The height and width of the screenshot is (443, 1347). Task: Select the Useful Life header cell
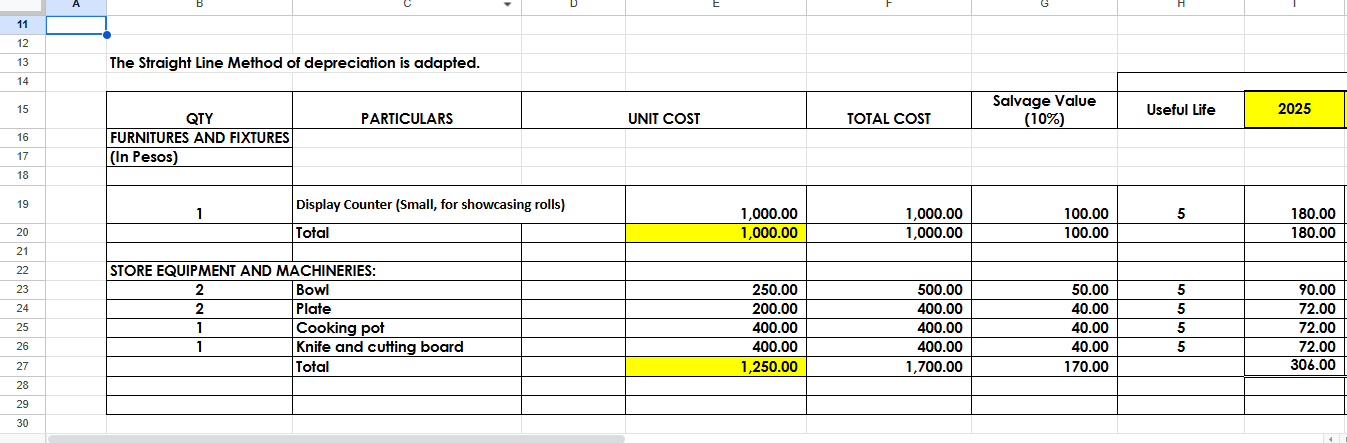[x=1181, y=109]
